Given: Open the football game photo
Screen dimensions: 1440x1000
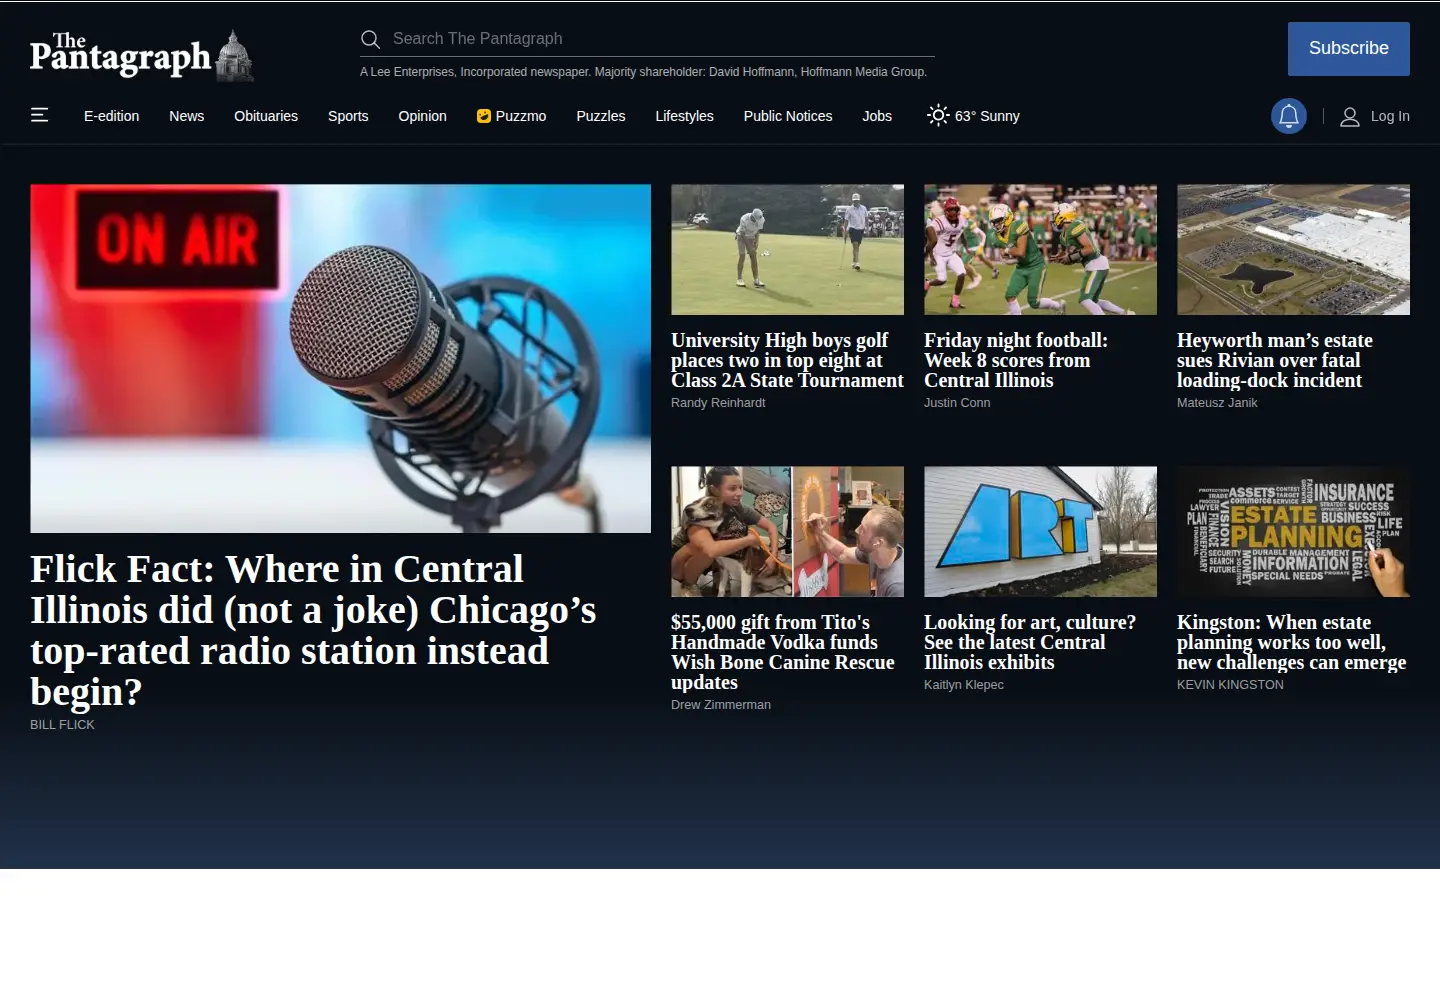Looking at the screenshot, I should coord(1040,249).
